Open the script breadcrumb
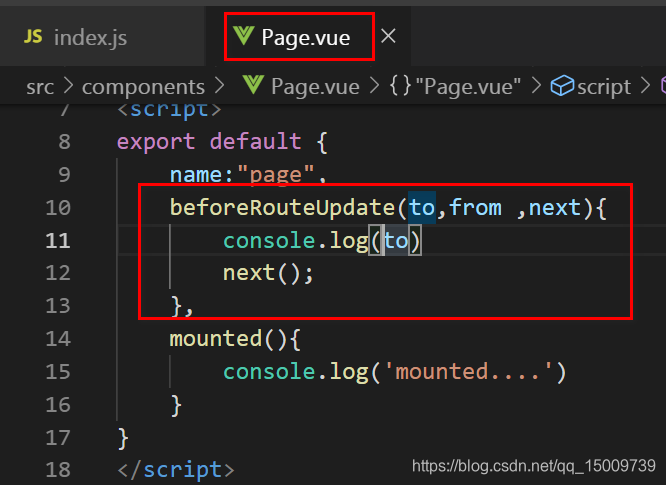 (604, 87)
